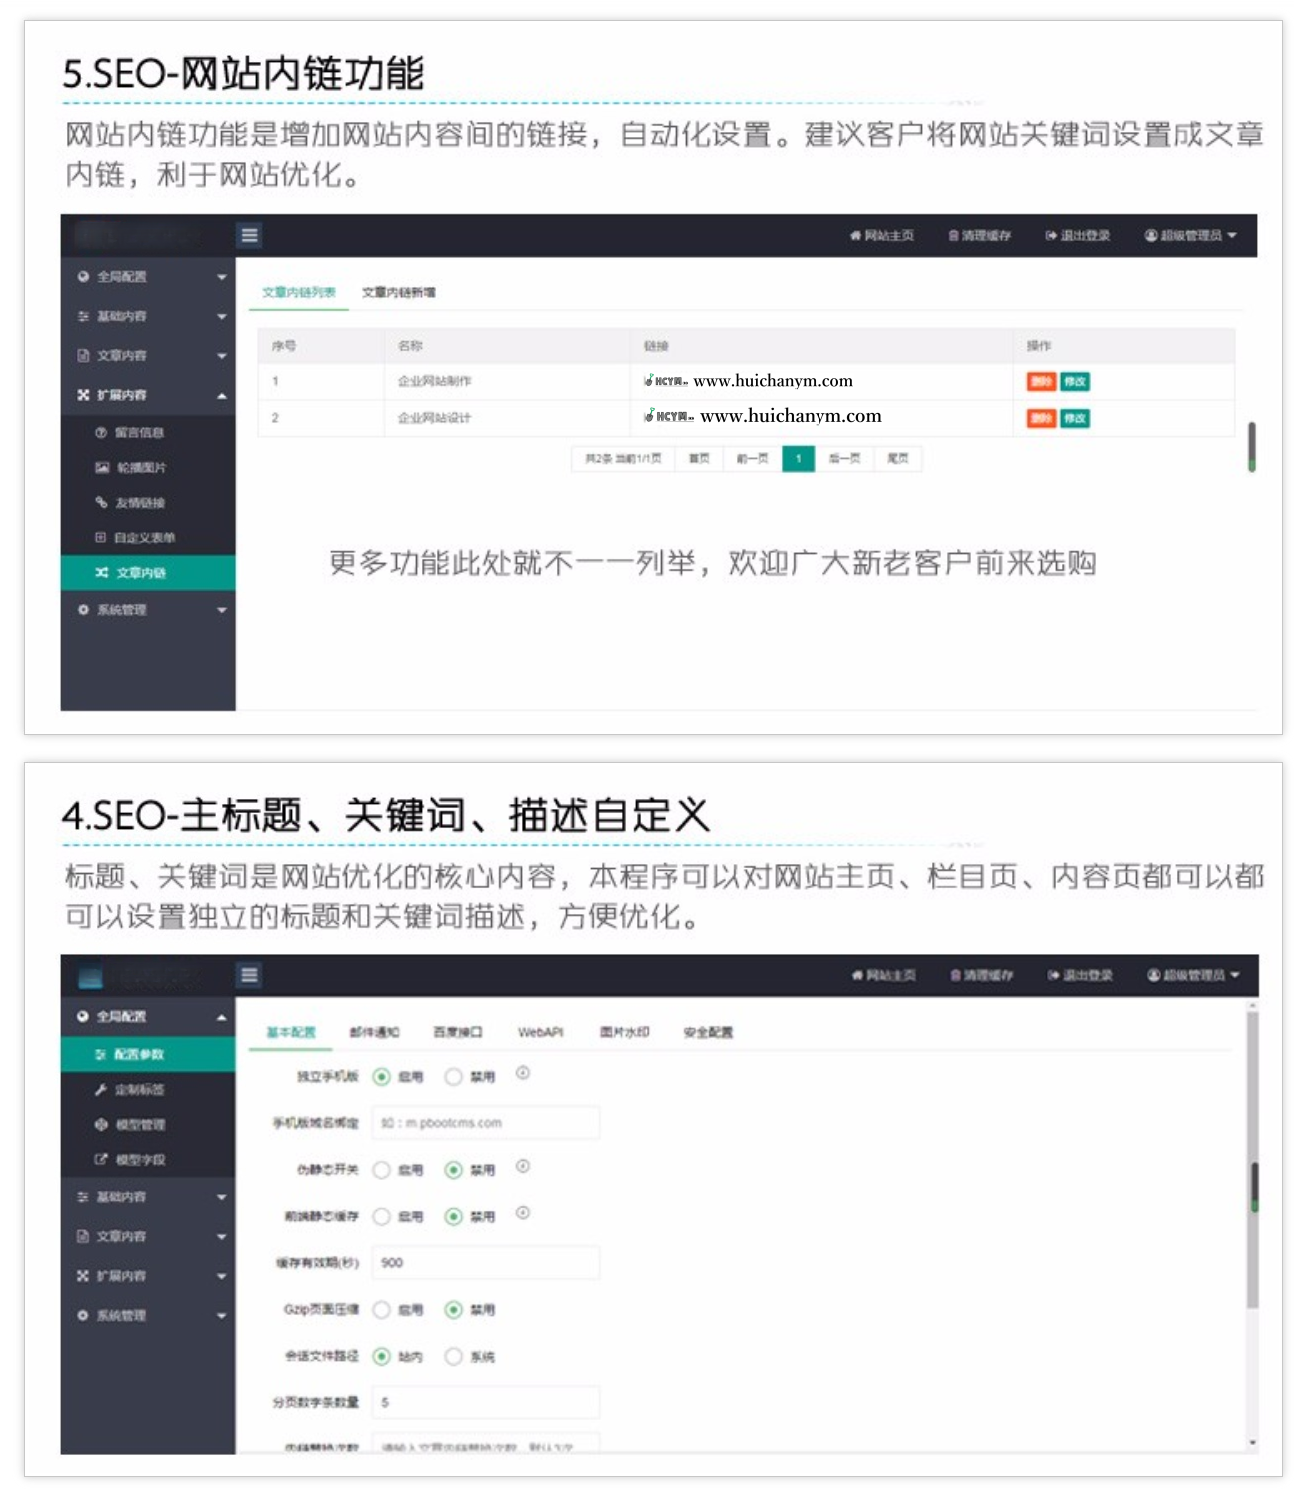The image size is (1294, 1491).
Task: Click 修改 for 企业网站制作
Action: (x=1074, y=382)
